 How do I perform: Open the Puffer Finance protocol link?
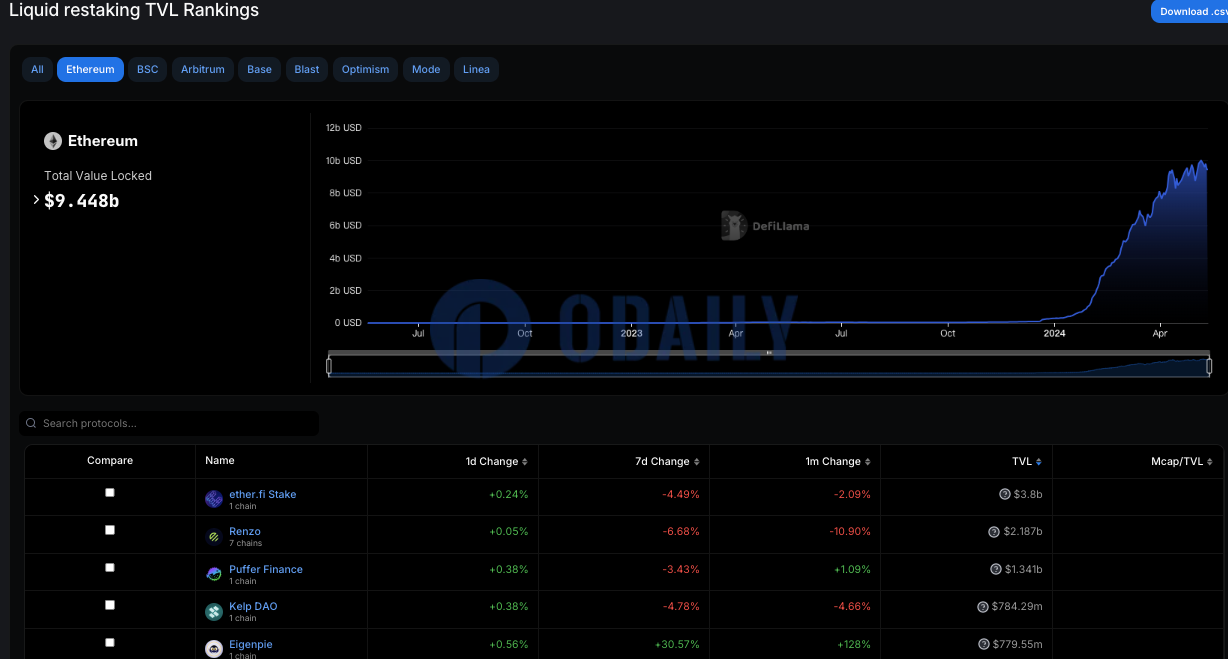pos(266,569)
